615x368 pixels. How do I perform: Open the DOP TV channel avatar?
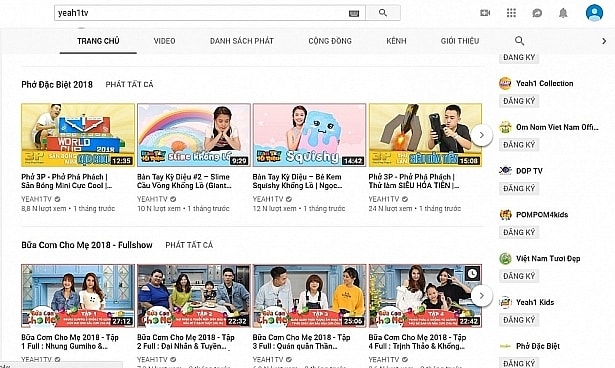coord(505,171)
